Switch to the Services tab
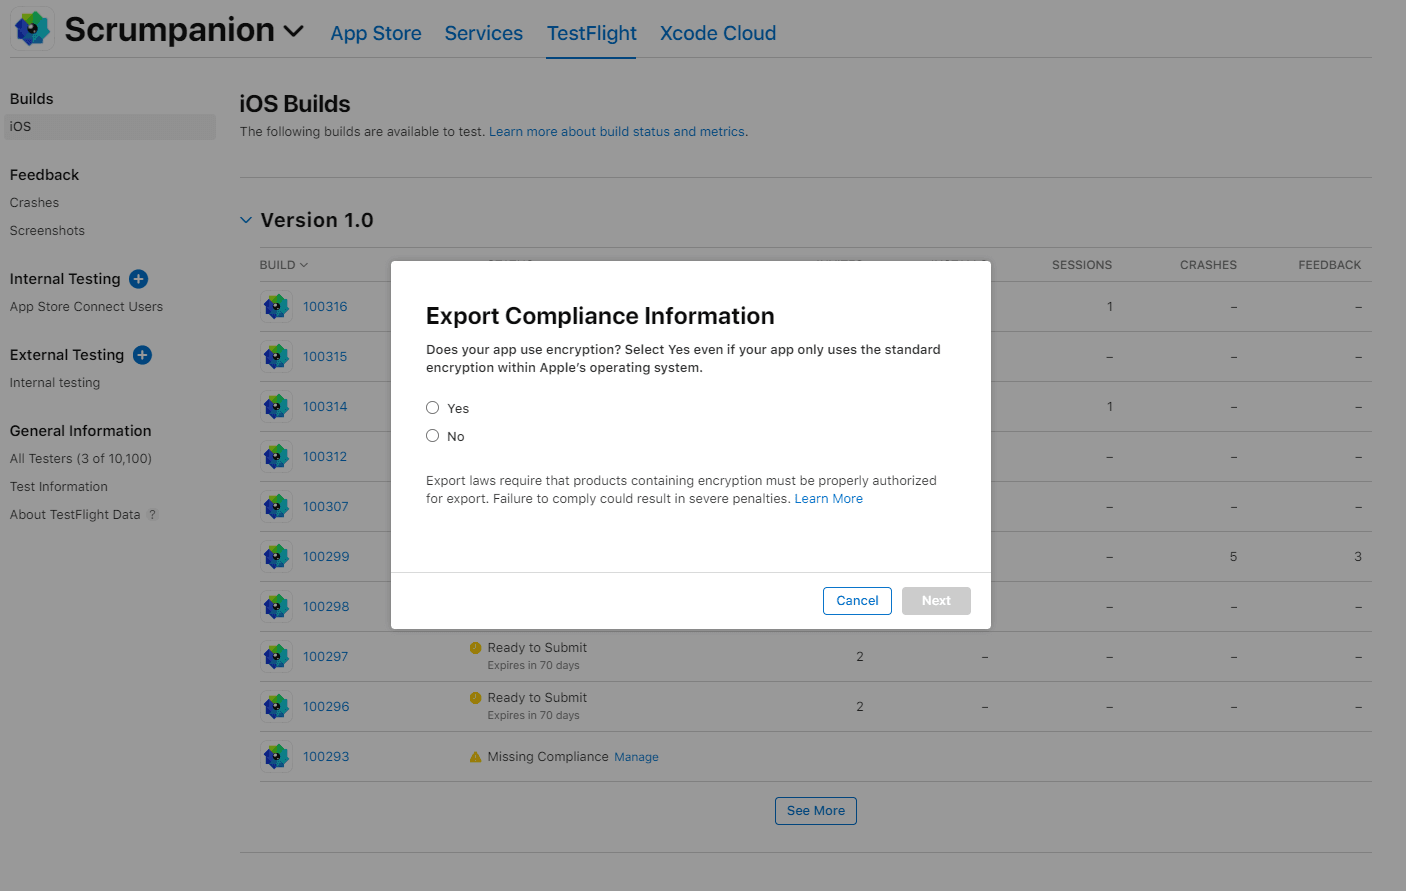The width and height of the screenshot is (1406, 891). [484, 33]
